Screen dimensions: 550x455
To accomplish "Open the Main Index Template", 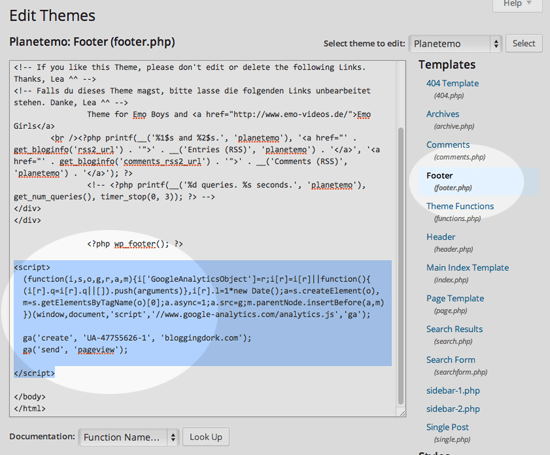I will (x=468, y=268).
